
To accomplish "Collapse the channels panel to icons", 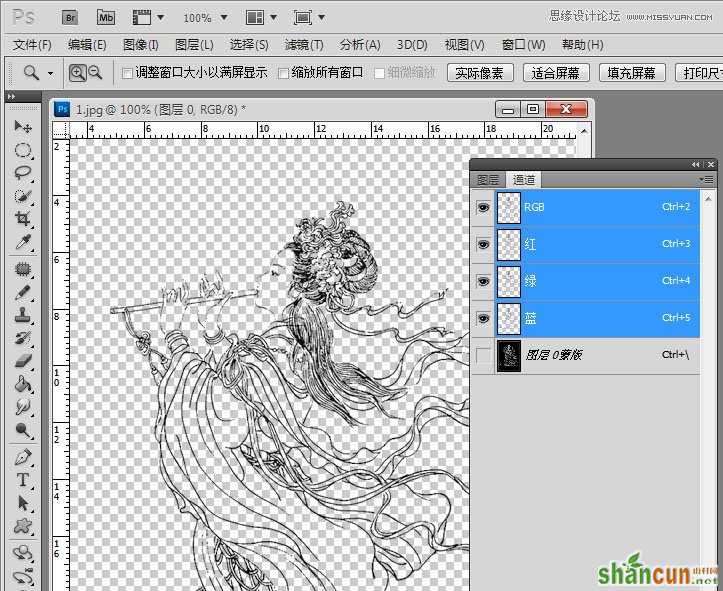I will click(695, 165).
